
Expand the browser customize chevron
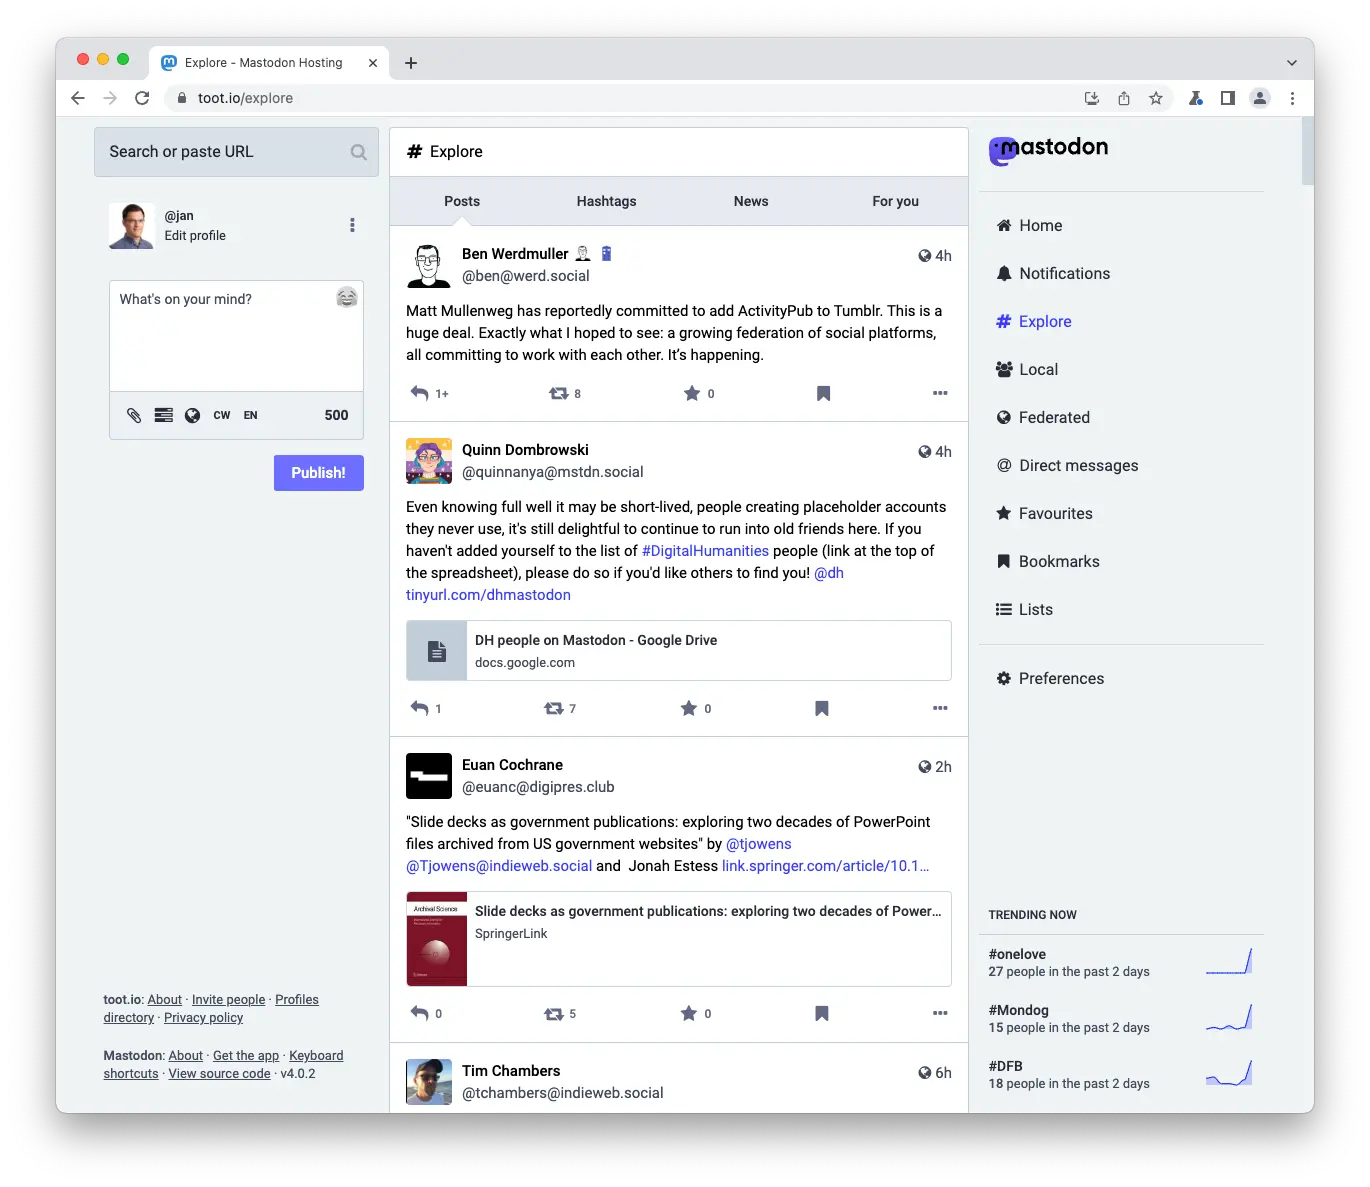point(1292,62)
